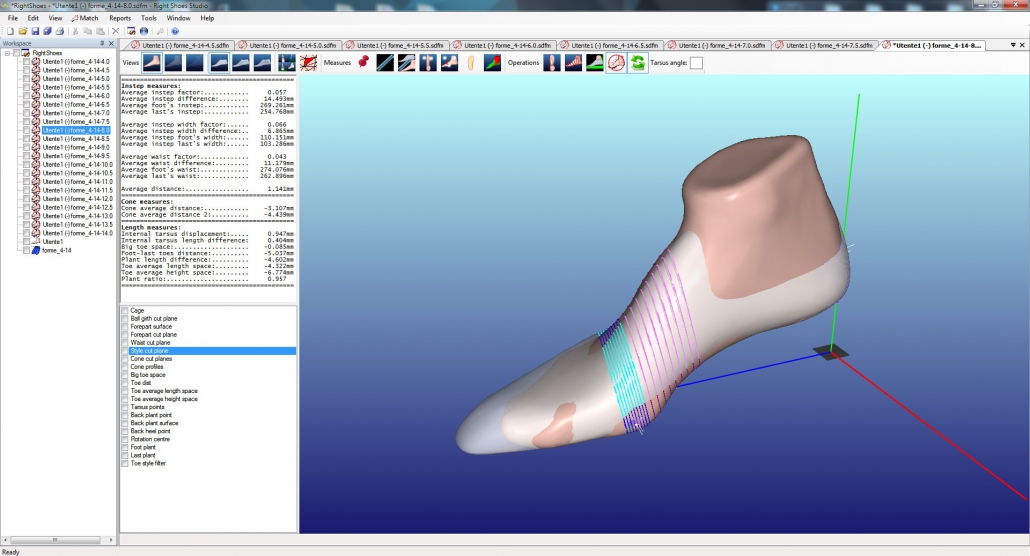1030x556 pixels.
Task: Click the green refresh arrows icon
Action: click(x=637, y=62)
